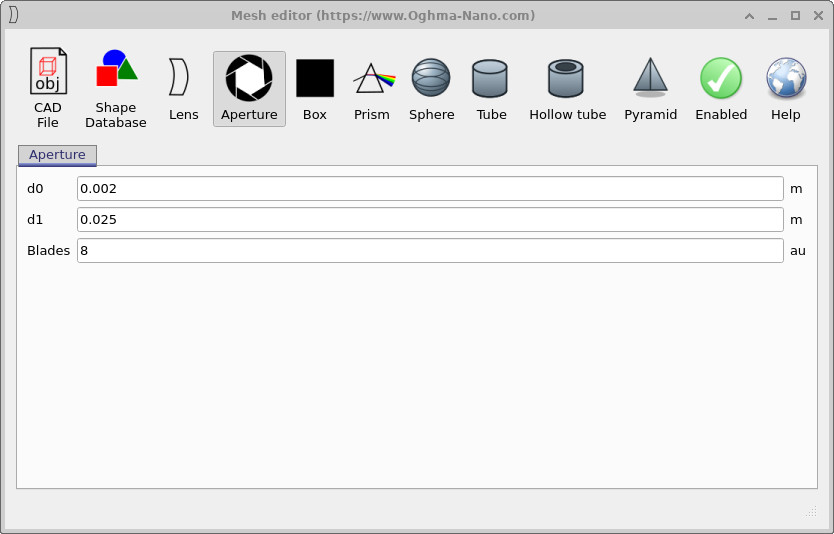Select the CAD File mesh type
The width and height of the screenshot is (834, 534).
click(x=47, y=88)
